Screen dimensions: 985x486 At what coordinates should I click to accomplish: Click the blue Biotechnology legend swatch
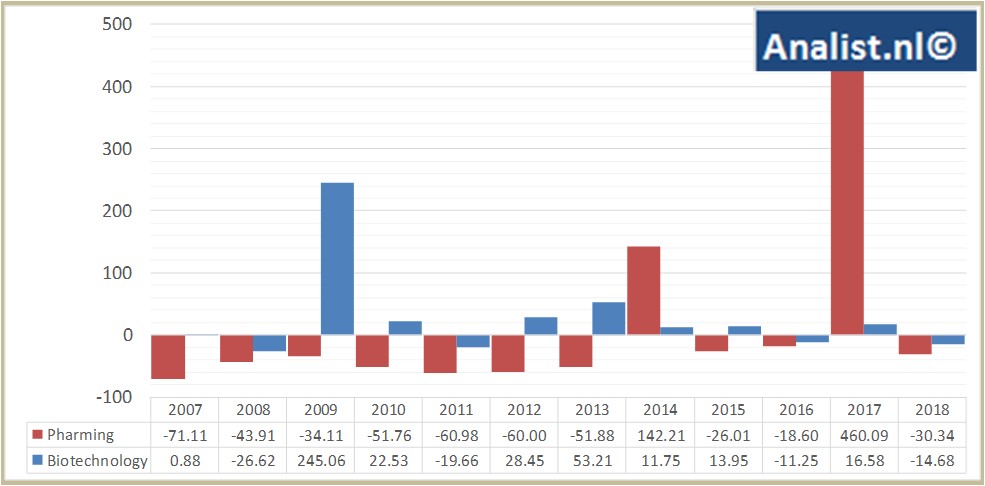37,461
